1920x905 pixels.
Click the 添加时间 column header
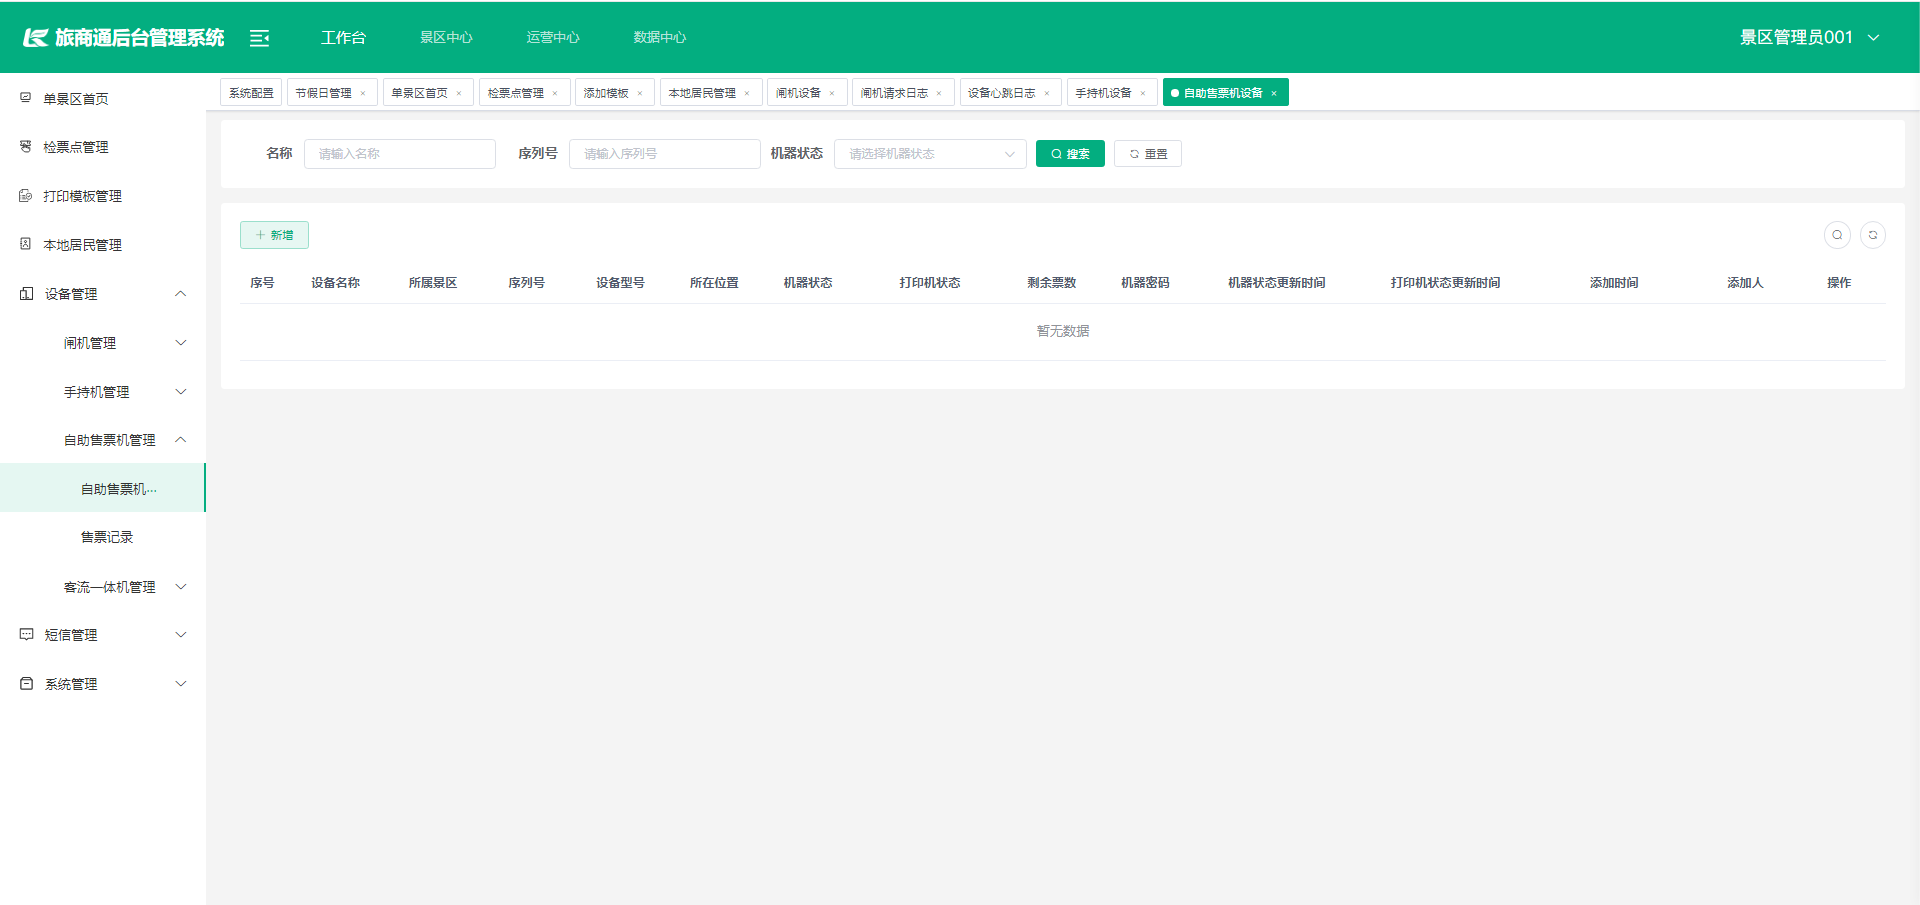[x=1614, y=283]
